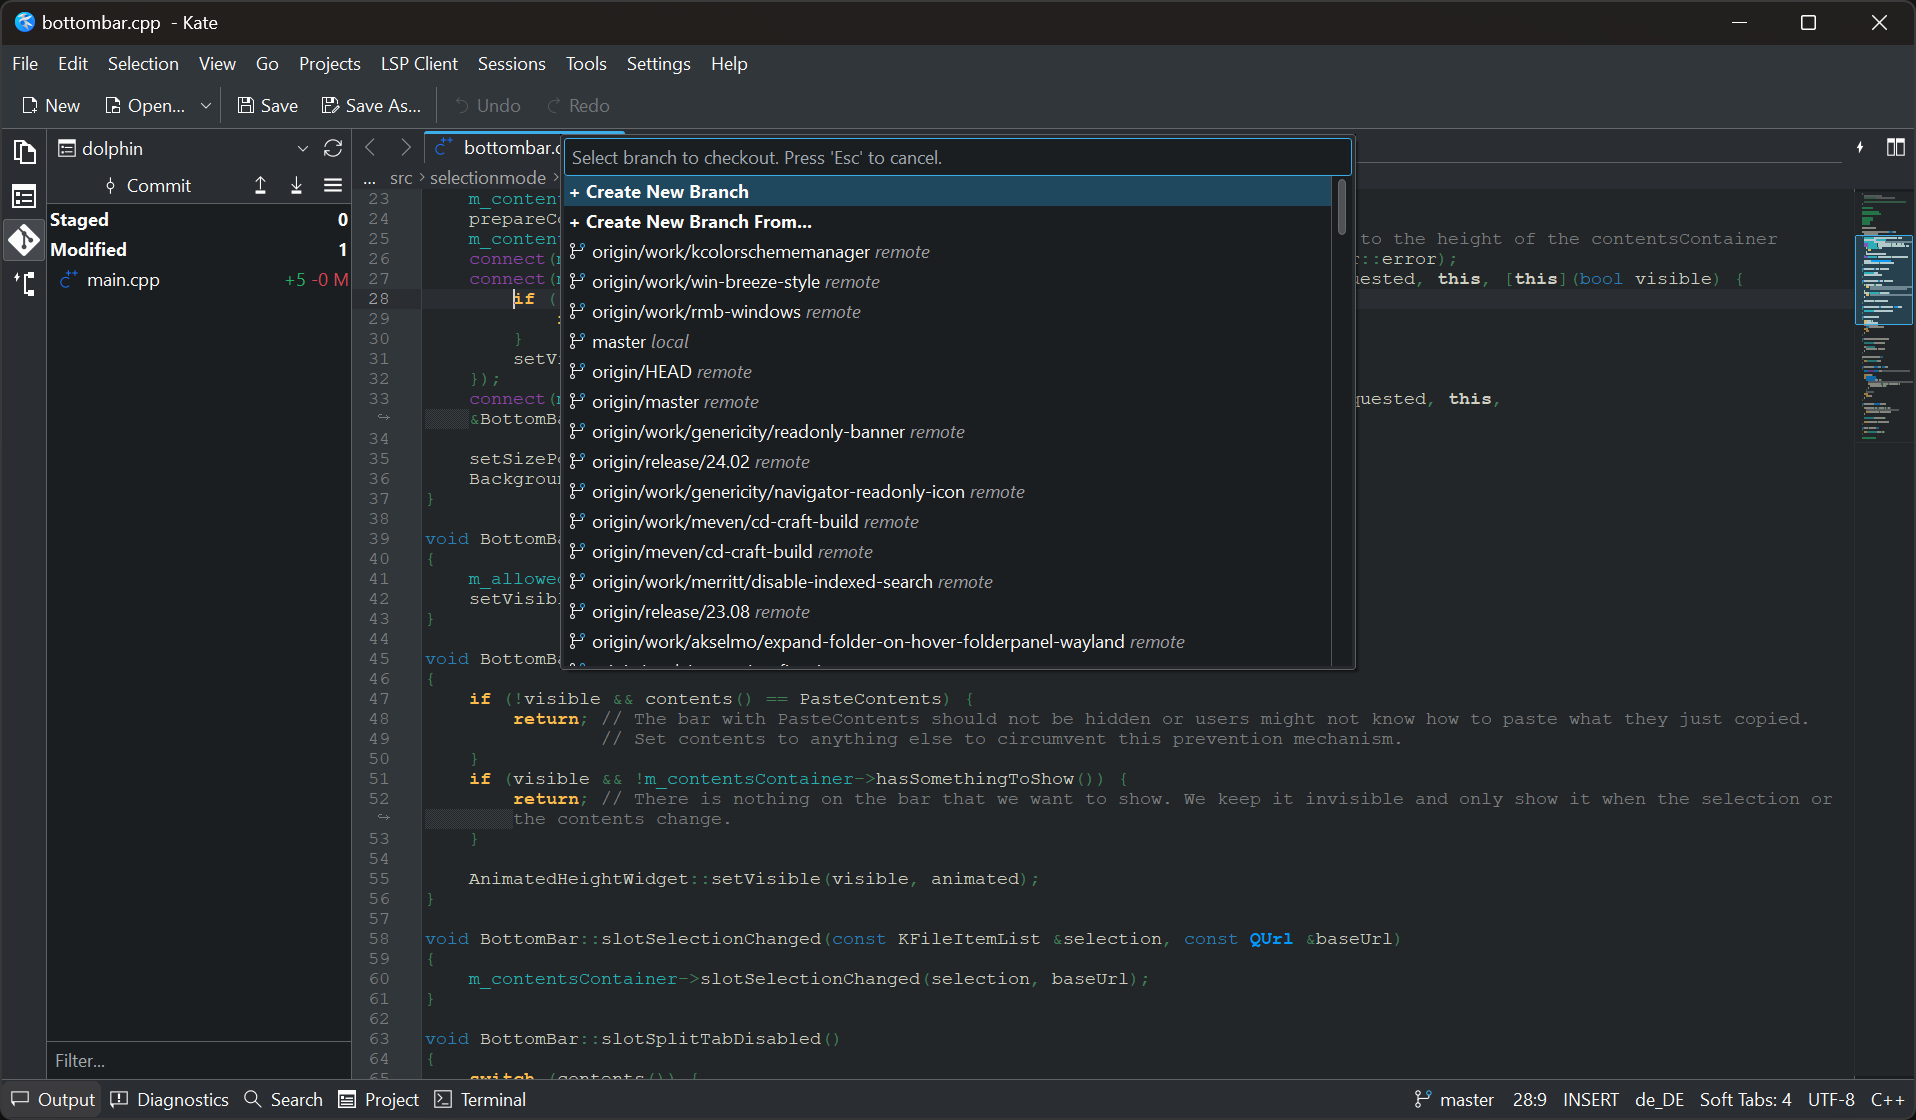Click the Git pull down-arrow icon
The width and height of the screenshot is (1916, 1120).
click(x=296, y=186)
